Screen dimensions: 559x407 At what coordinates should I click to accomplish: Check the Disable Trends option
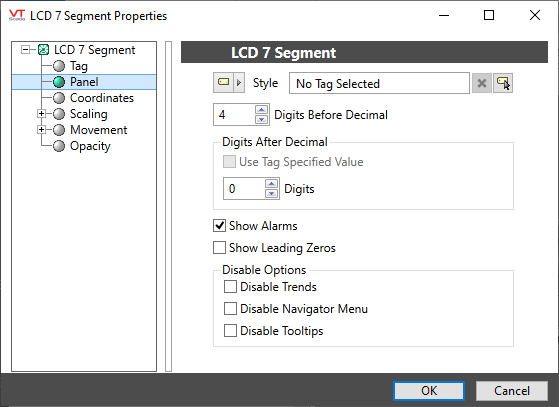coord(230,287)
